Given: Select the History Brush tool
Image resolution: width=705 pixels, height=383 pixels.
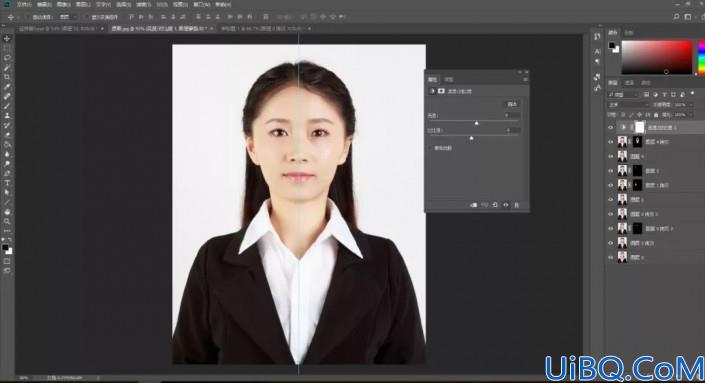Looking at the screenshot, I should coord(7,125).
